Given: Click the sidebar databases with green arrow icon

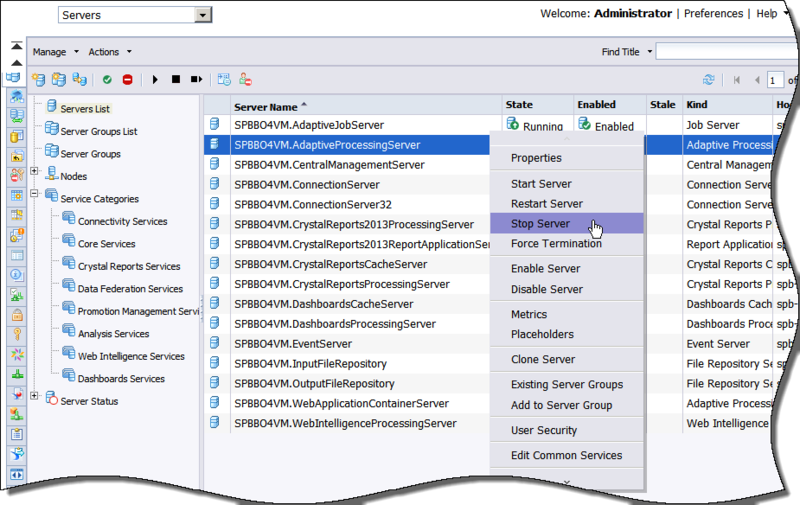Looking at the screenshot, I should coord(17,116).
